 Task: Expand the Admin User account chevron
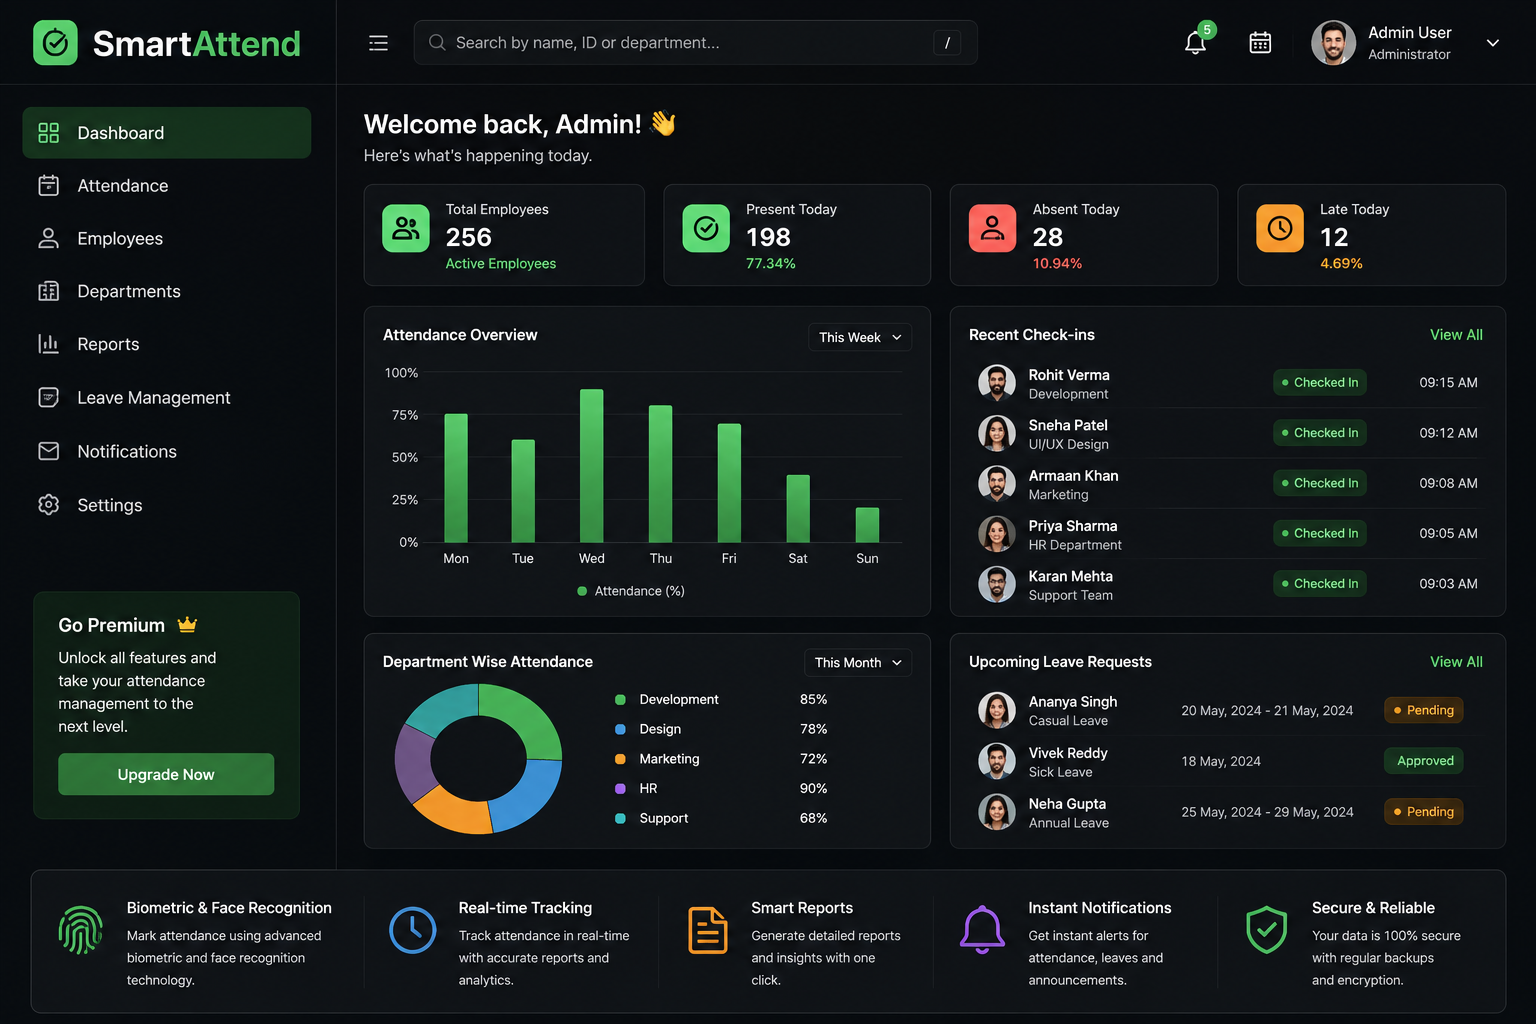(x=1492, y=43)
